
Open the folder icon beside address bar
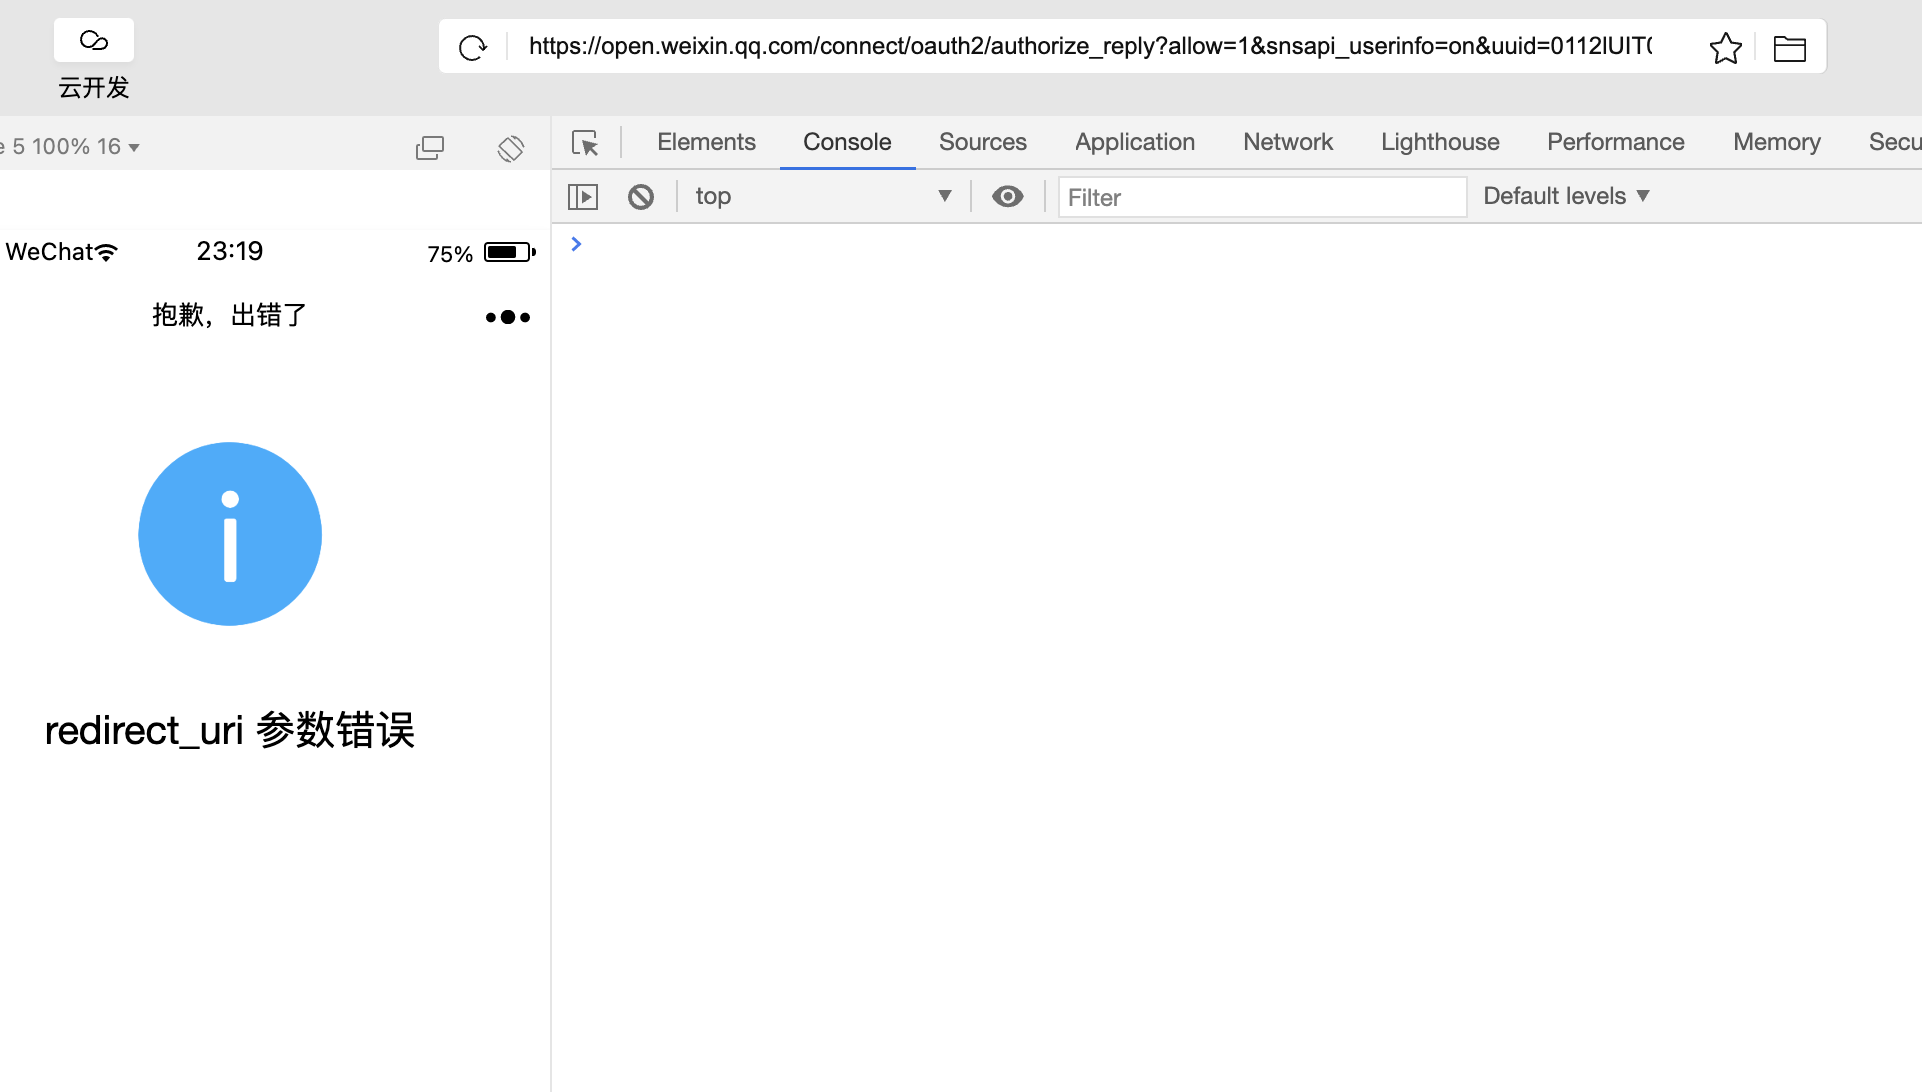point(1789,48)
